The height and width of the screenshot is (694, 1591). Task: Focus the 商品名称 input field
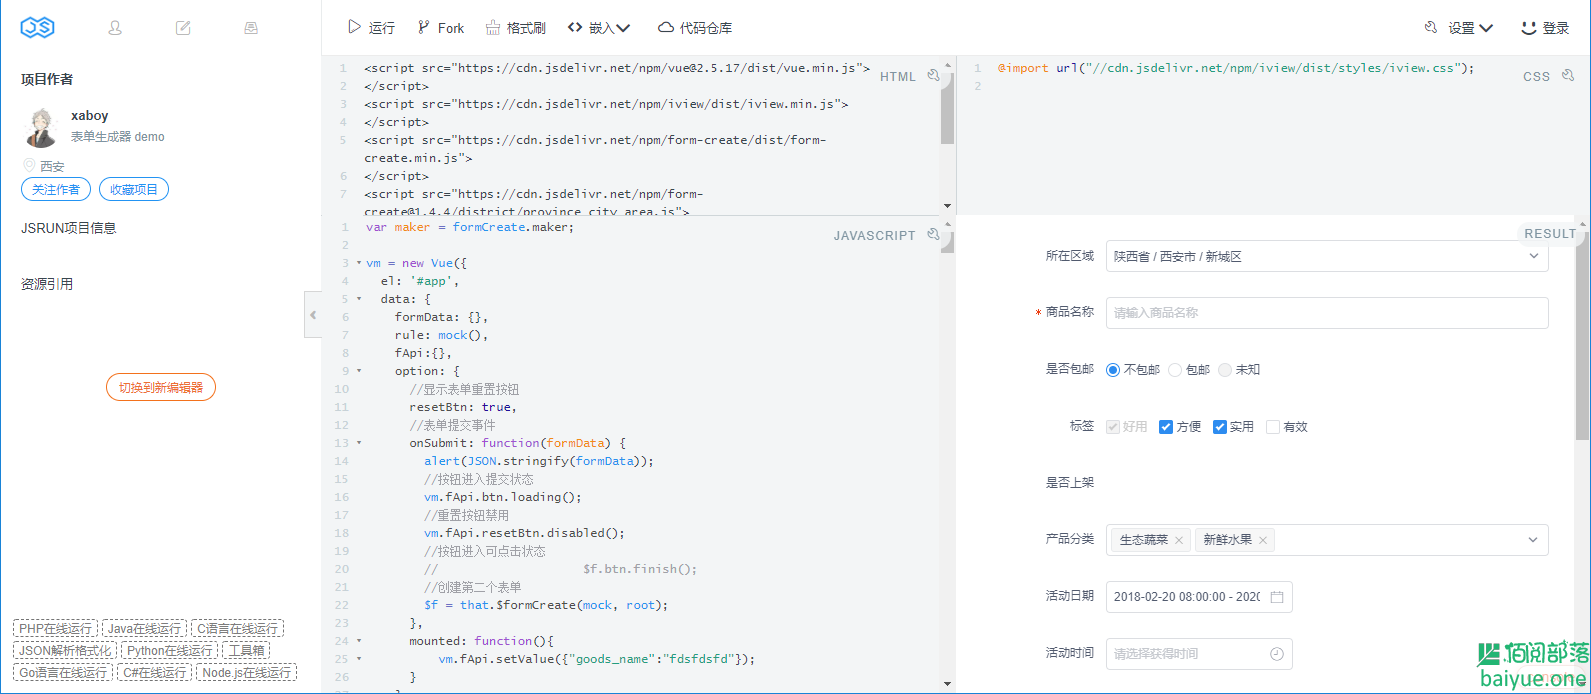click(1327, 312)
